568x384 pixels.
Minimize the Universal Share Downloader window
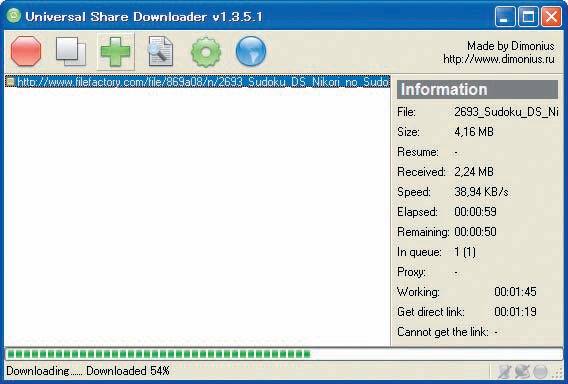[x=505, y=17]
